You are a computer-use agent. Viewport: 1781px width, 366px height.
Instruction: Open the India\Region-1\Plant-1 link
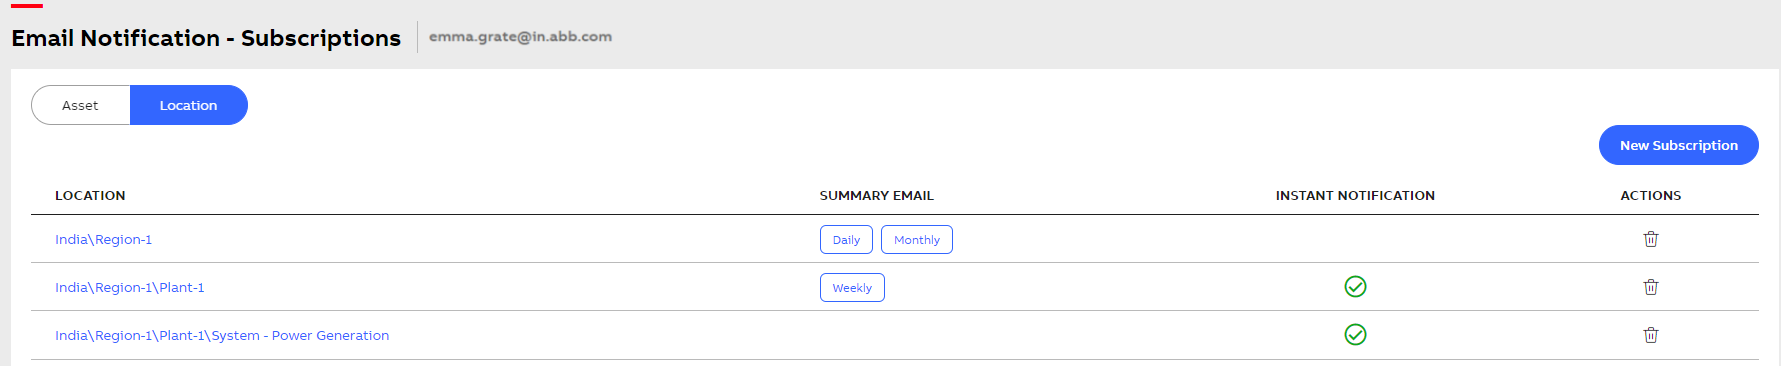click(130, 287)
